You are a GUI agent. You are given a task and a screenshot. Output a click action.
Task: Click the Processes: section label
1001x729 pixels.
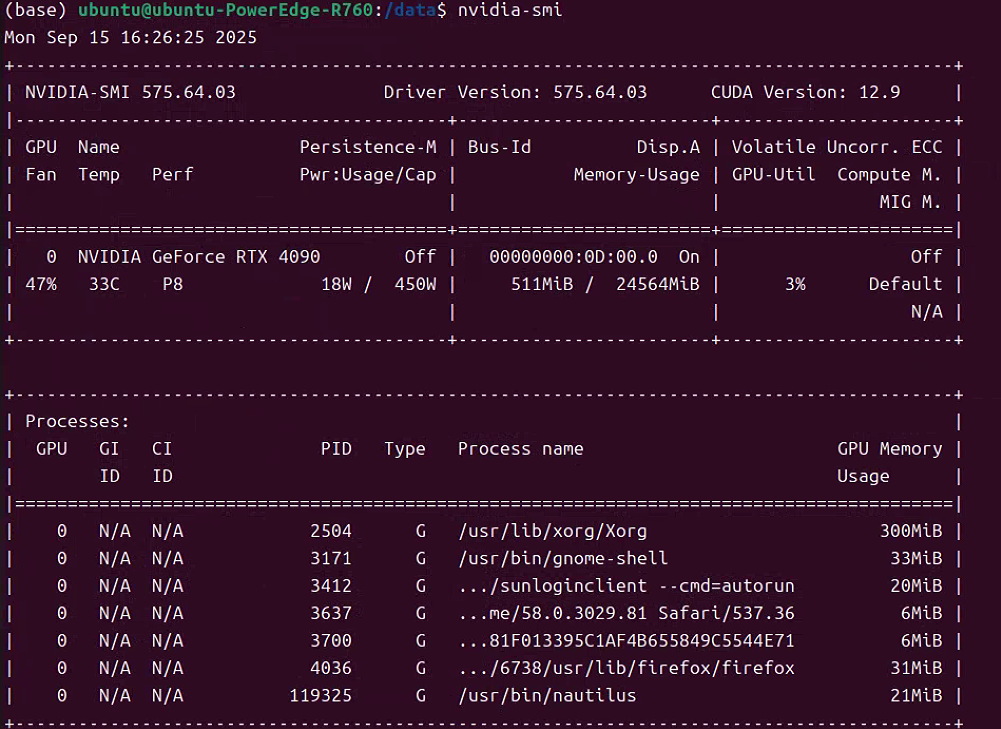pos(77,422)
